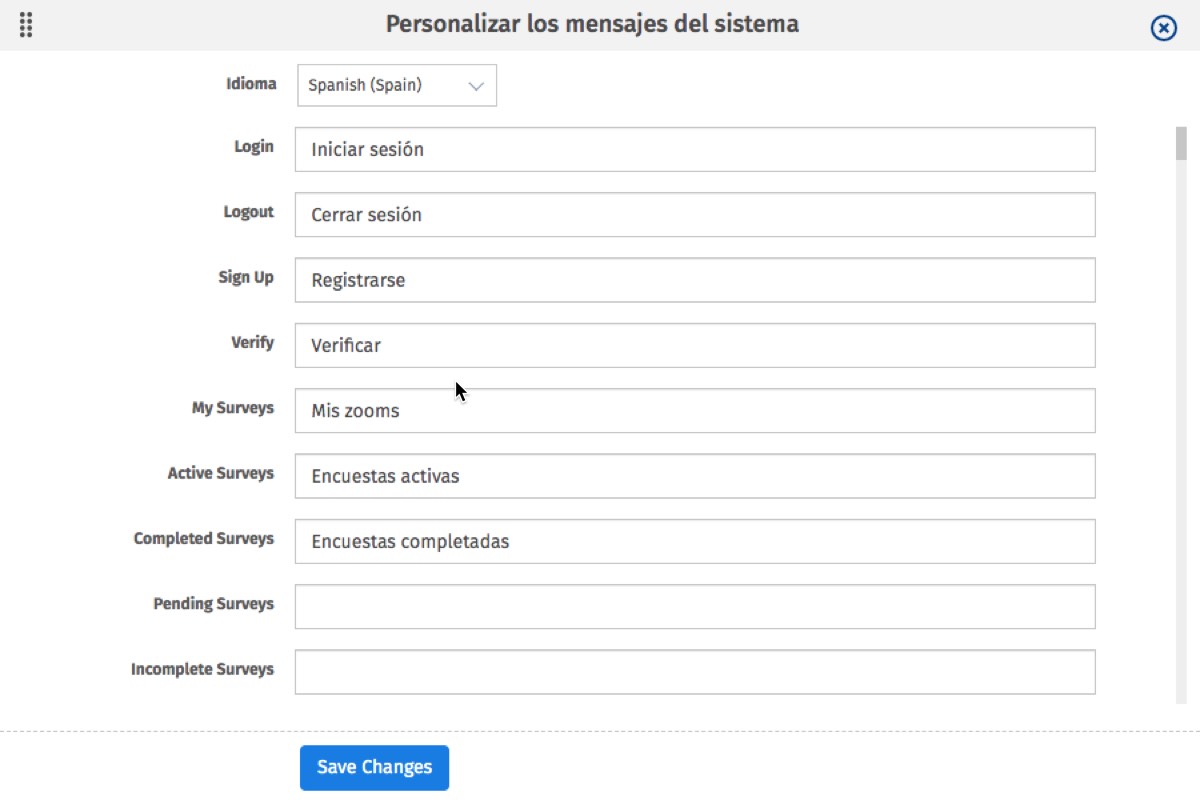Click the Idioma label
The height and width of the screenshot is (804, 1200).
[251, 84]
